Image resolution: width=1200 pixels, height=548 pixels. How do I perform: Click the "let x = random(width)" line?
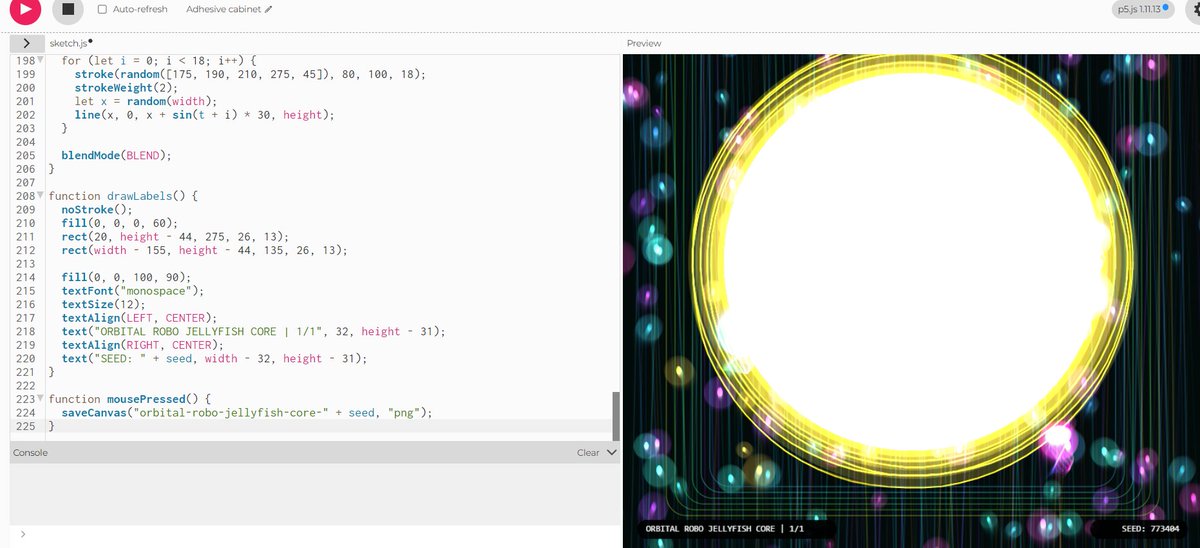[145, 102]
